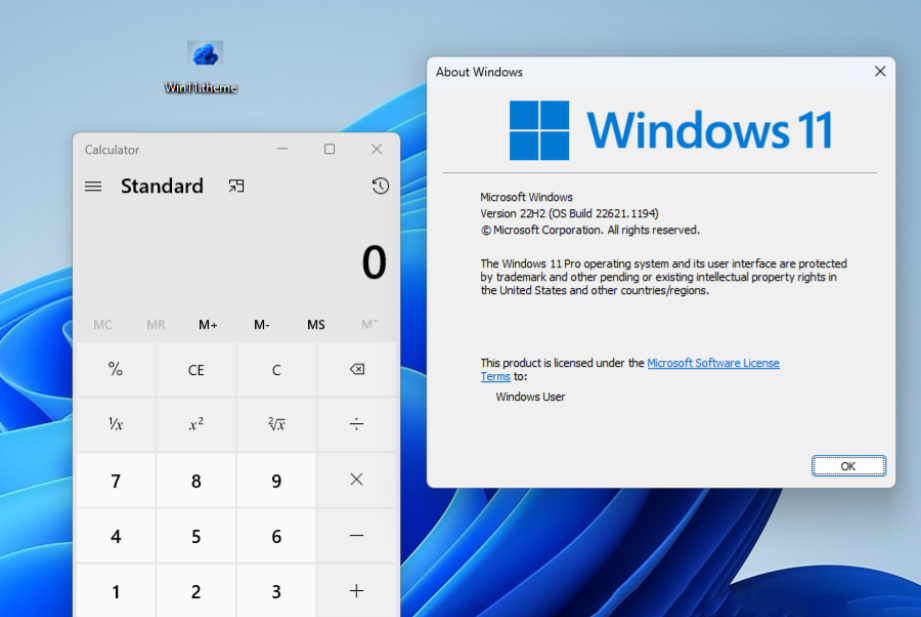The width and height of the screenshot is (921, 617).
Task: Toggle Keep on top in Calculator
Action: [236, 186]
